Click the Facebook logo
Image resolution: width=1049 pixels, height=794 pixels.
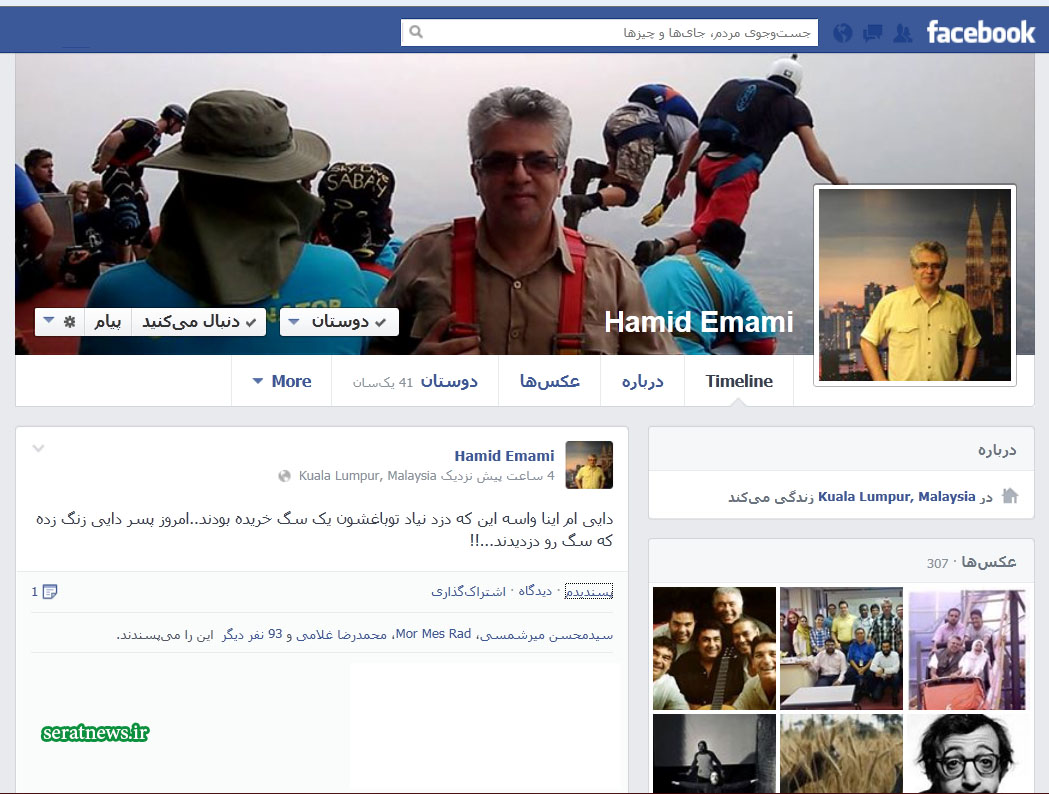[x=980, y=32]
